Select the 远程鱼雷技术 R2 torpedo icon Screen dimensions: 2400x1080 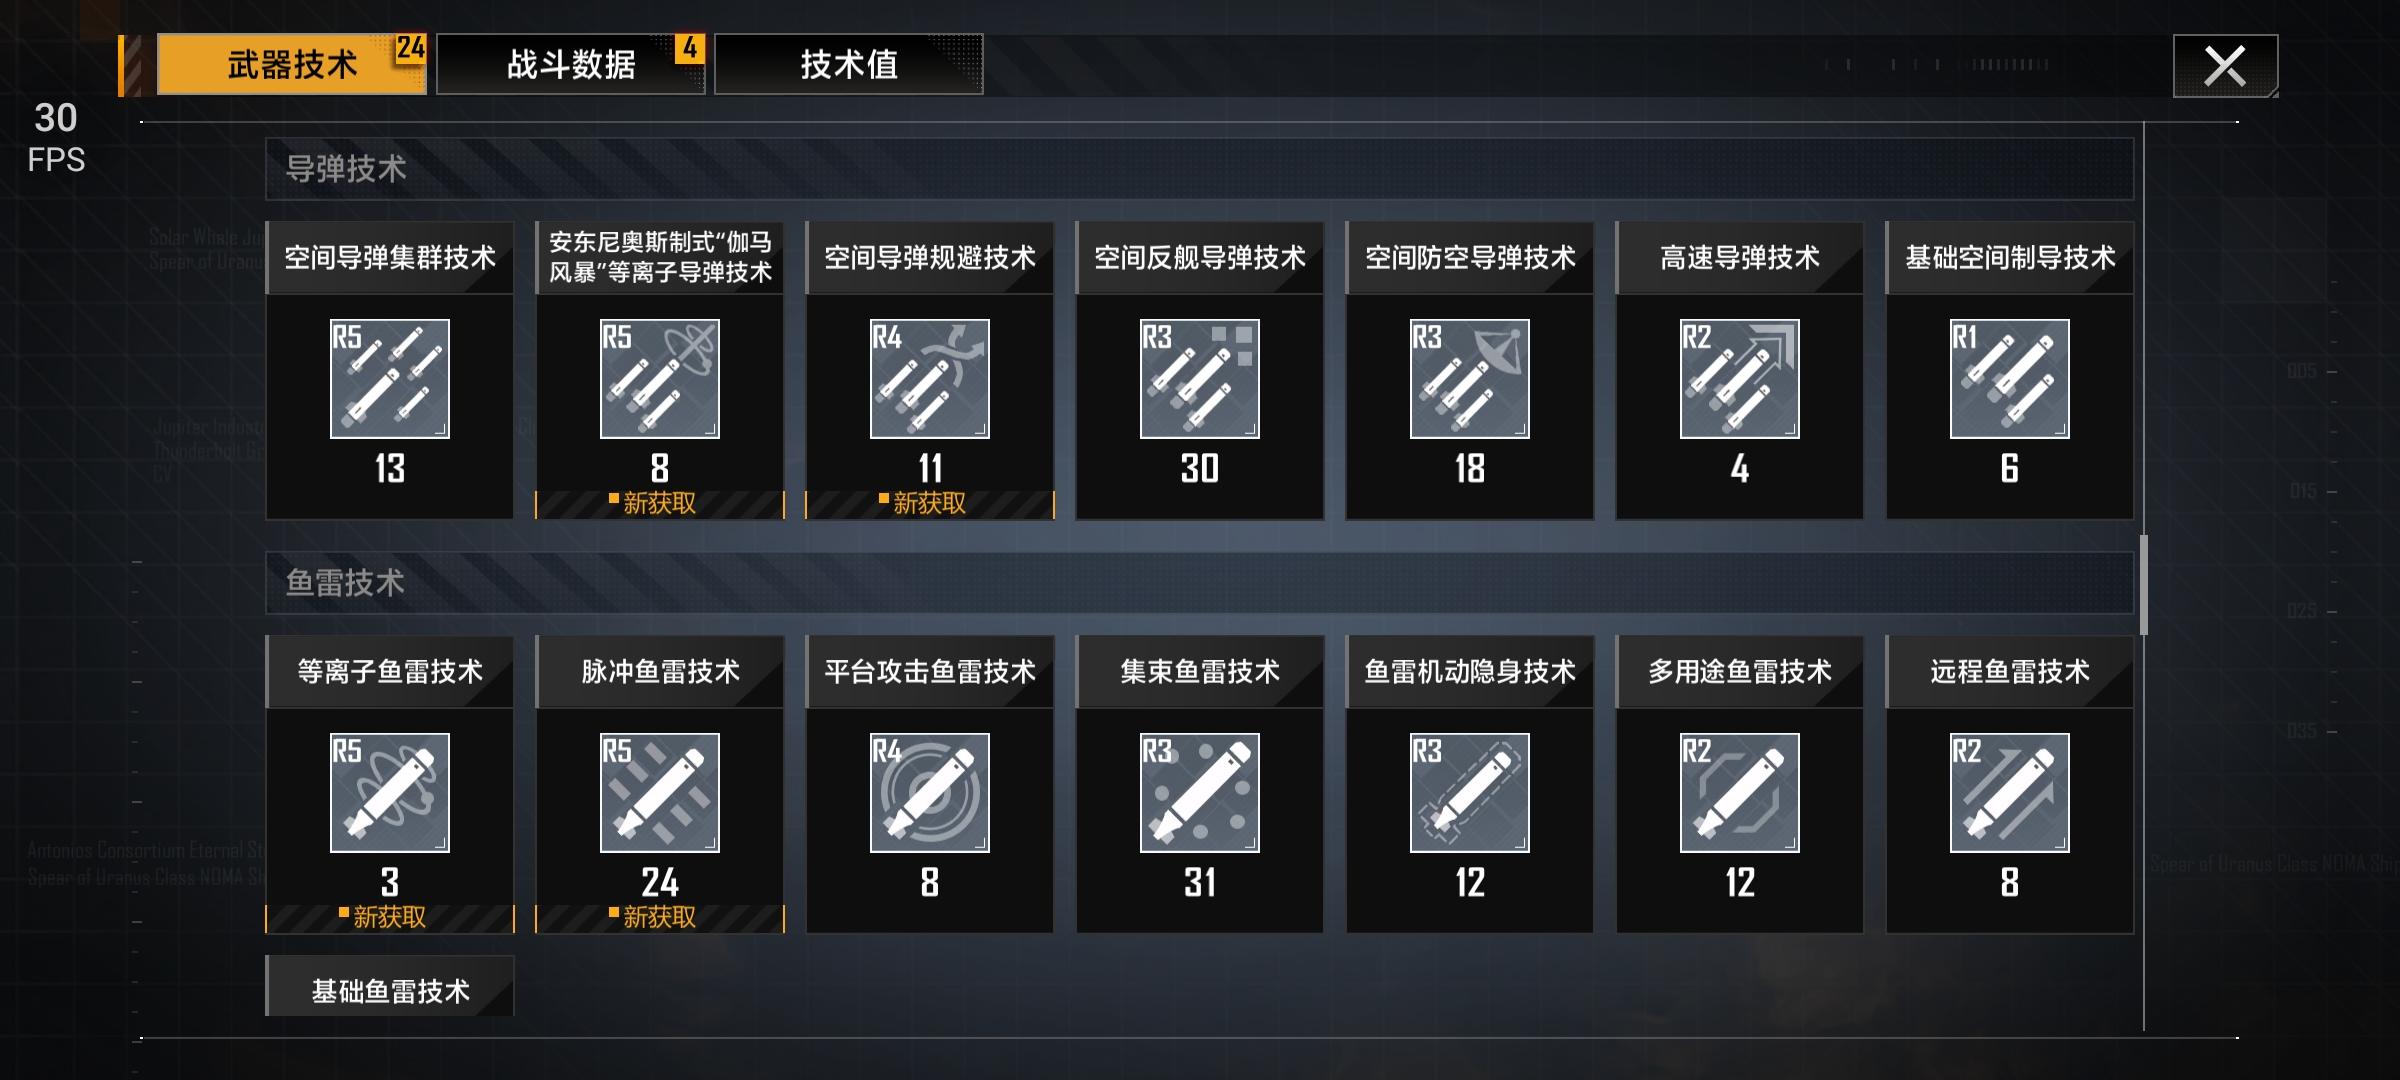2010,793
